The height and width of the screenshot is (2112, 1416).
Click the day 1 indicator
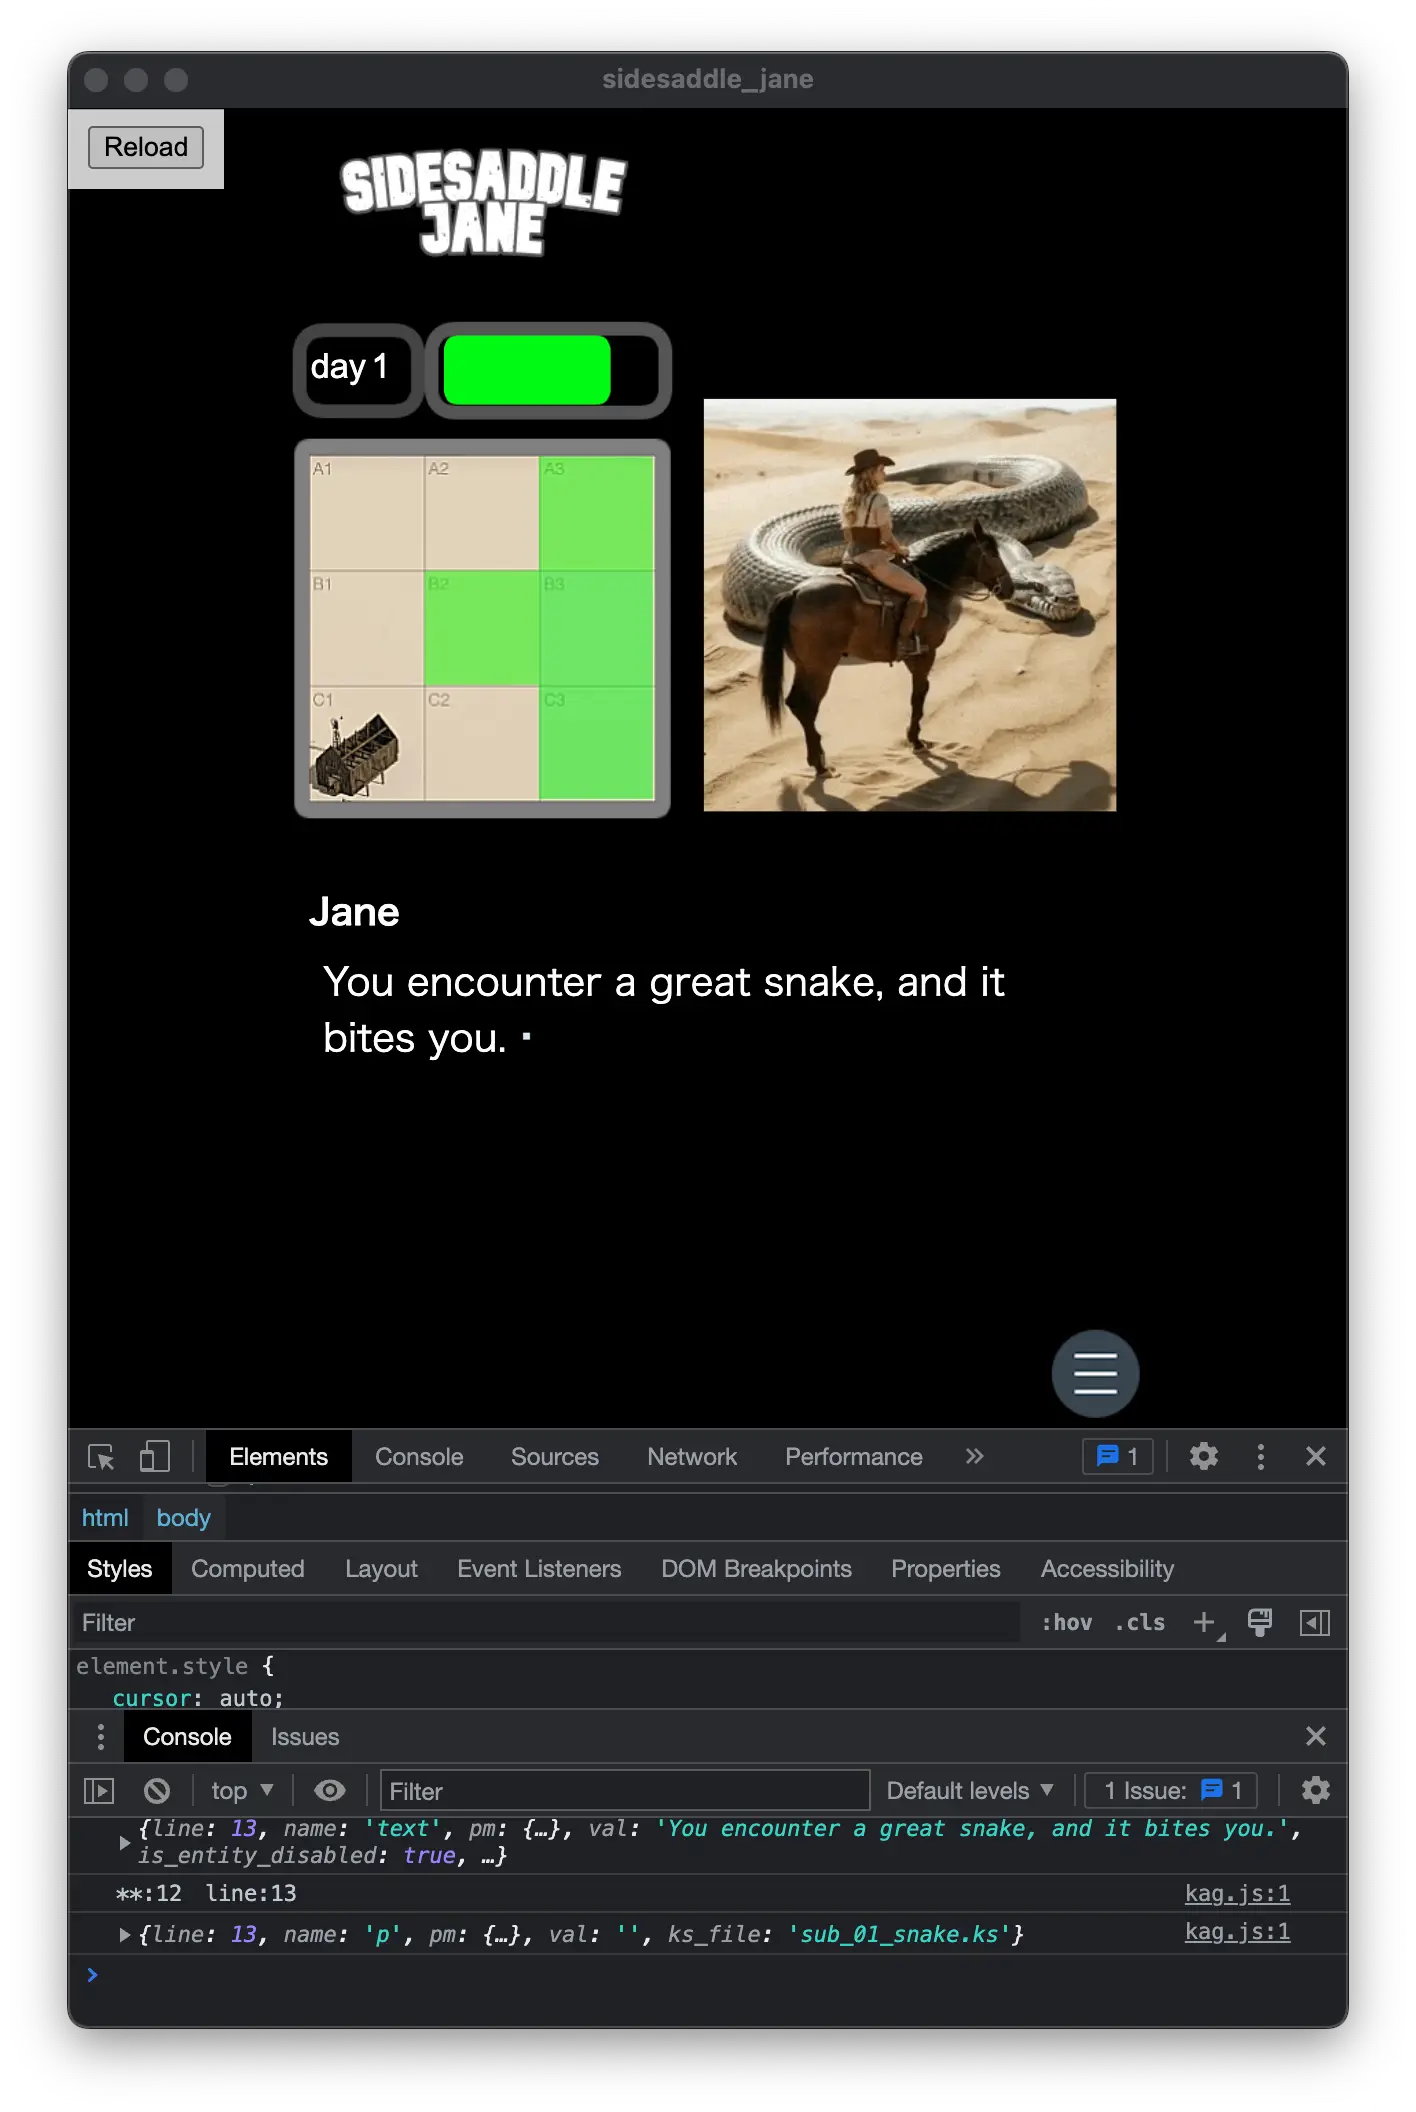(358, 370)
